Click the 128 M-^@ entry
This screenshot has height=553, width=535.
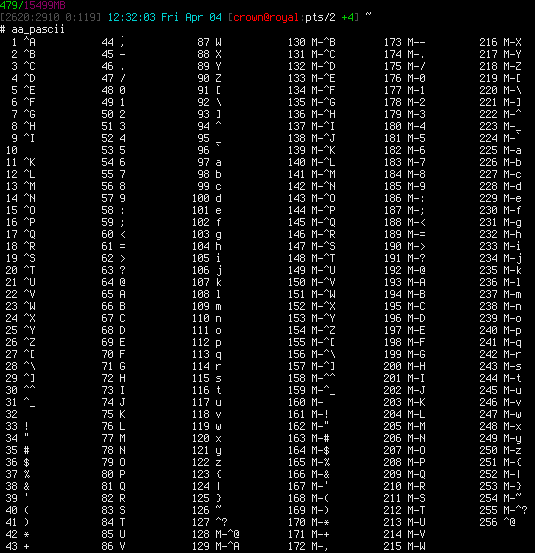point(215,534)
